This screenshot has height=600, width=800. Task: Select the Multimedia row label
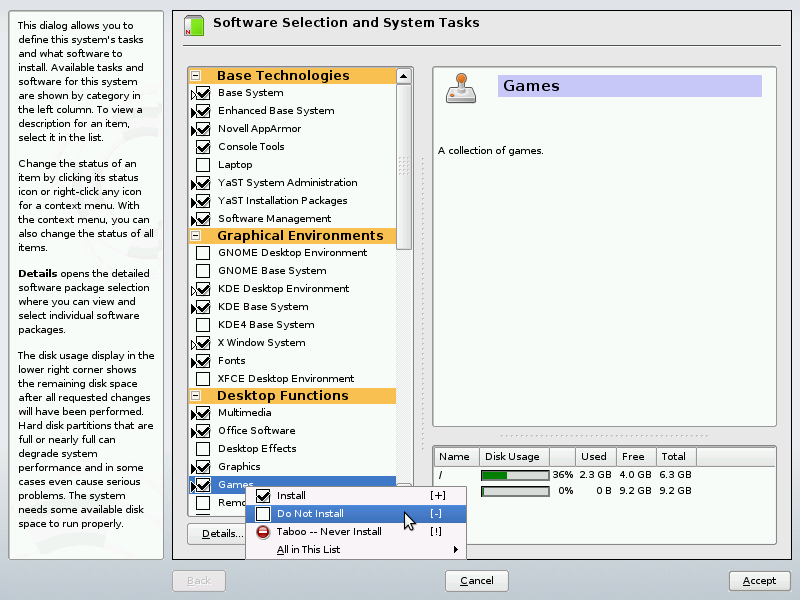tap(244, 413)
